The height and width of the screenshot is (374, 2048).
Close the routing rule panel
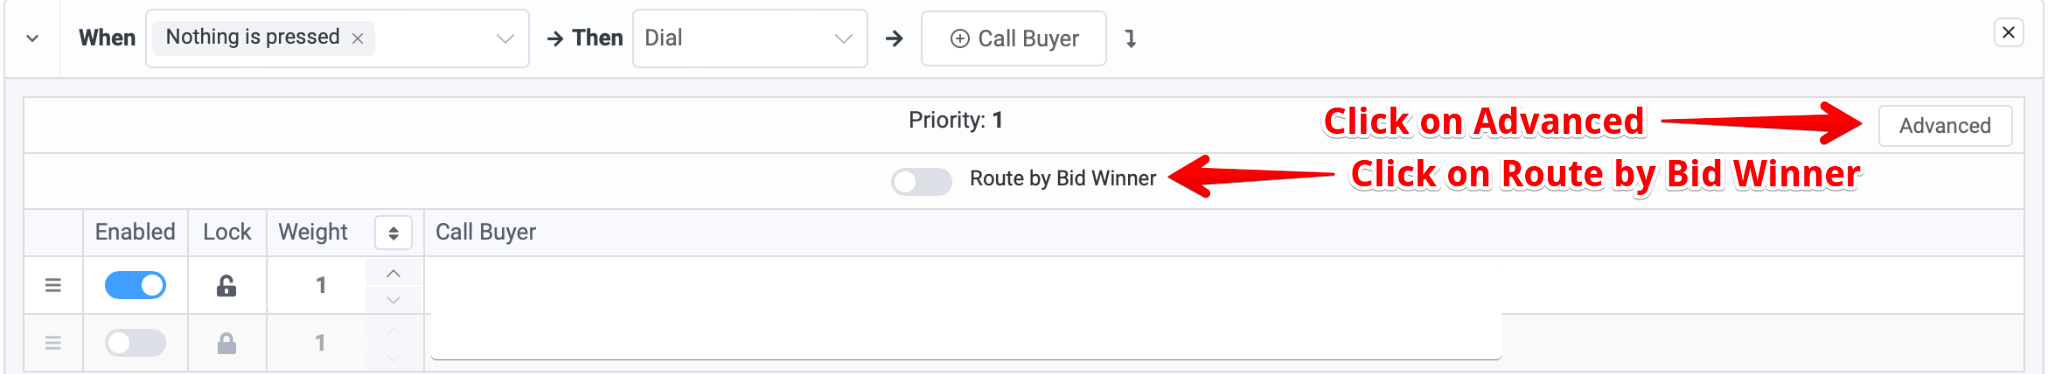[2008, 33]
